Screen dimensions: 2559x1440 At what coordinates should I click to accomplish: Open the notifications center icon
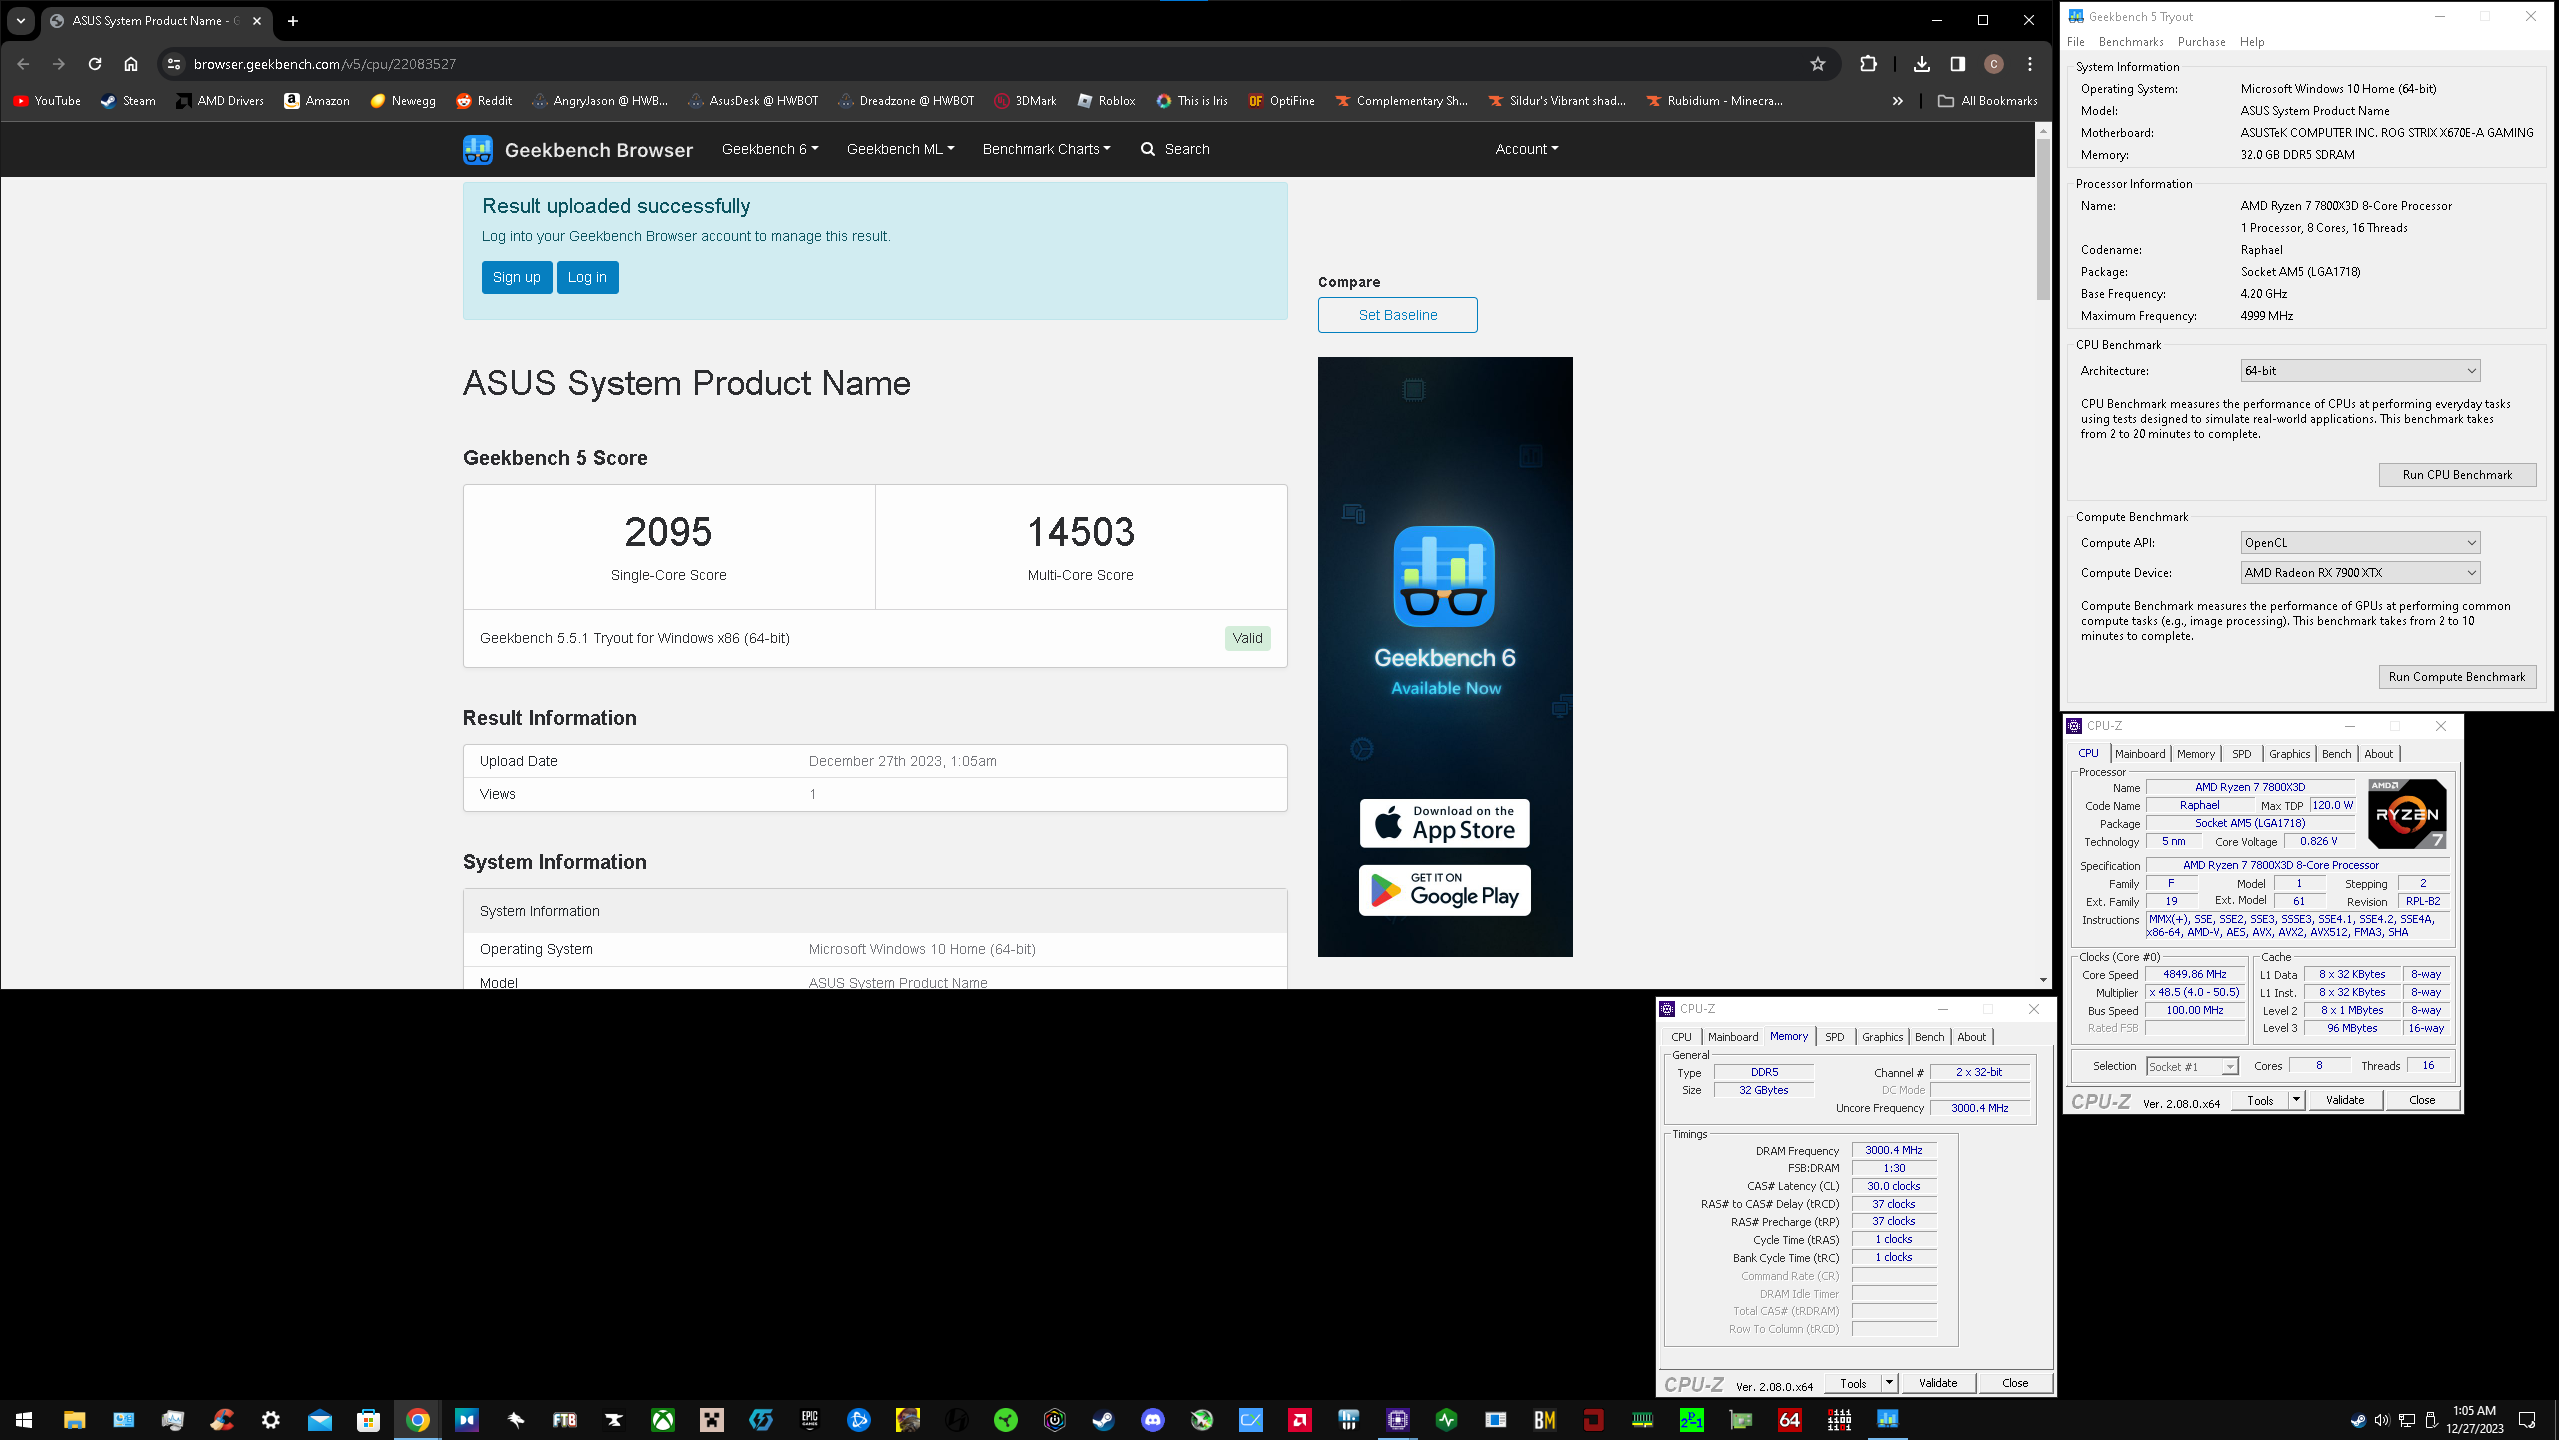click(x=2527, y=1420)
